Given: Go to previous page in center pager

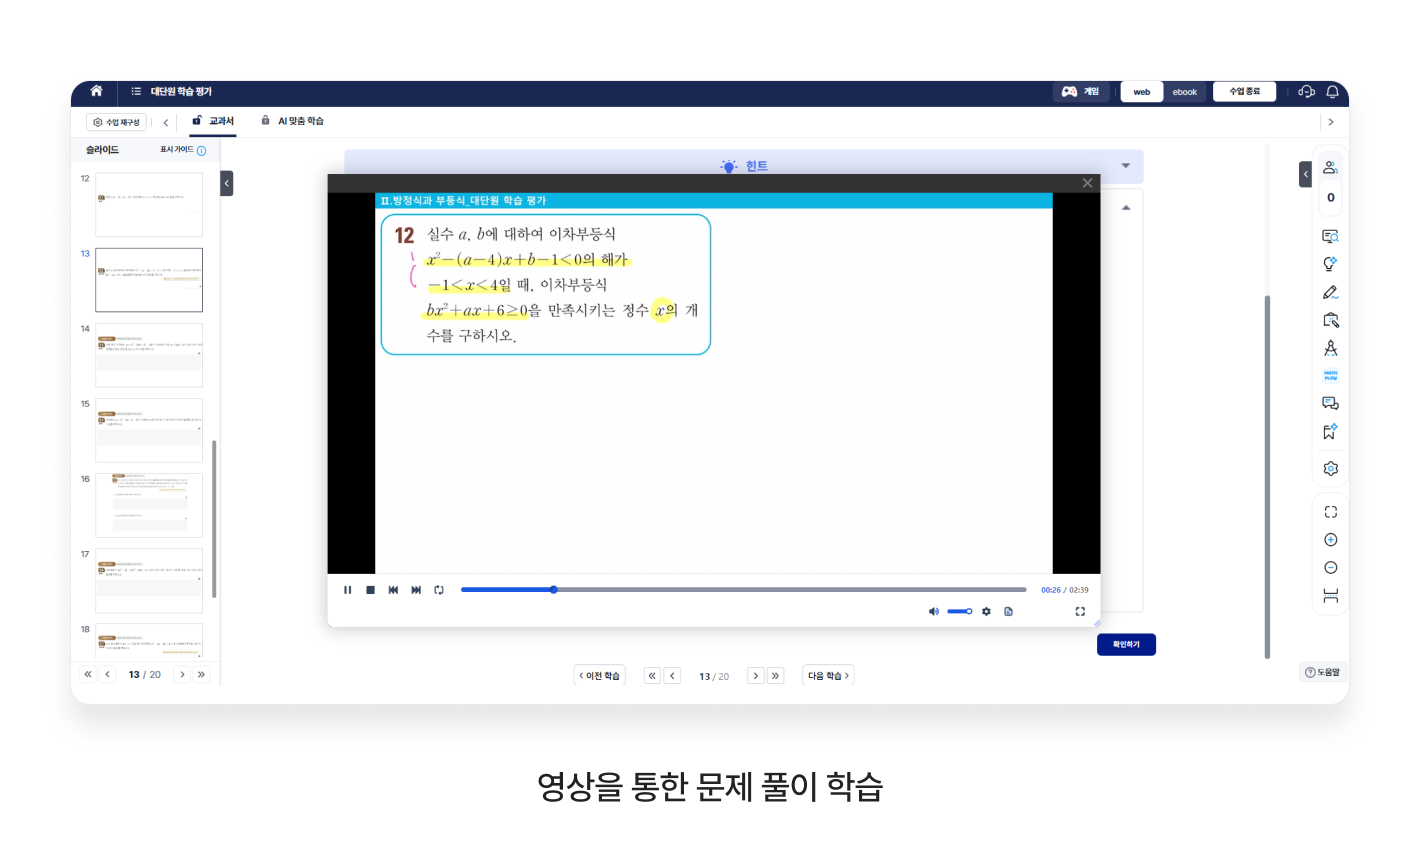Looking at the screenshot, I should coord(673,676).
